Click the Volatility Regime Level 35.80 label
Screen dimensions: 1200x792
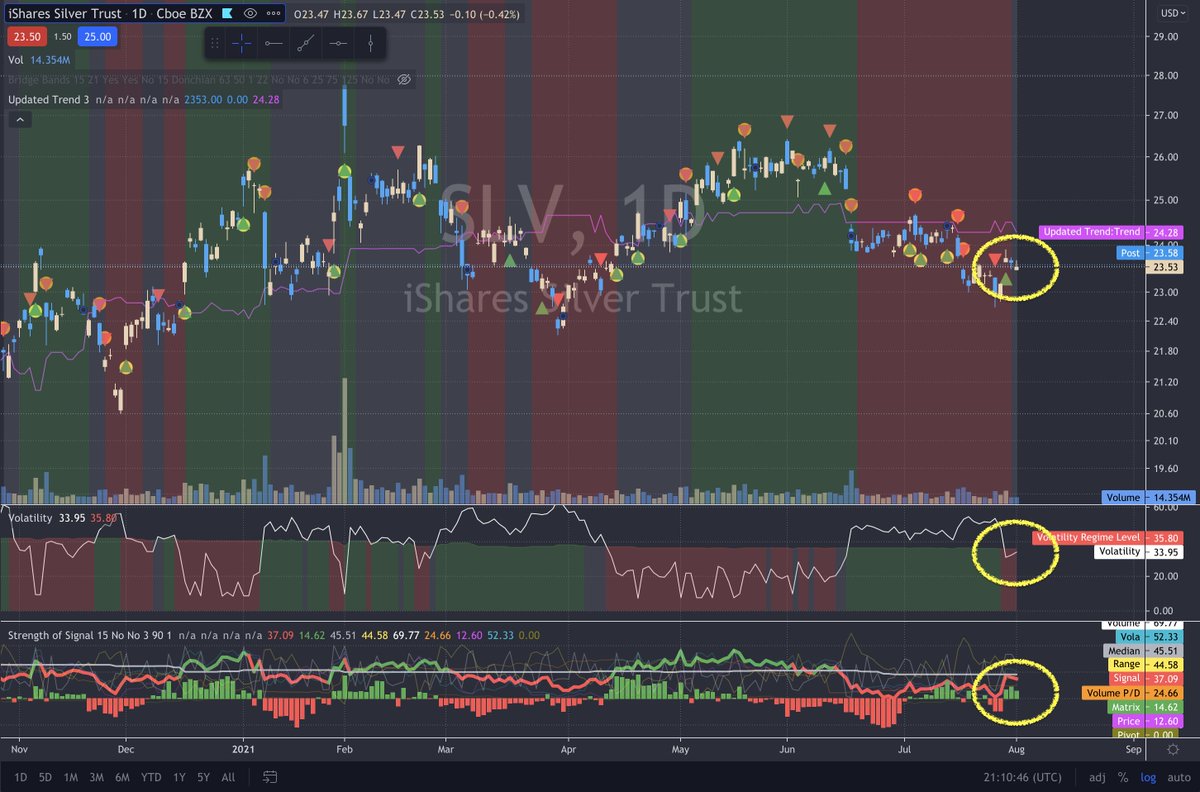click(x=1108, y=537)
